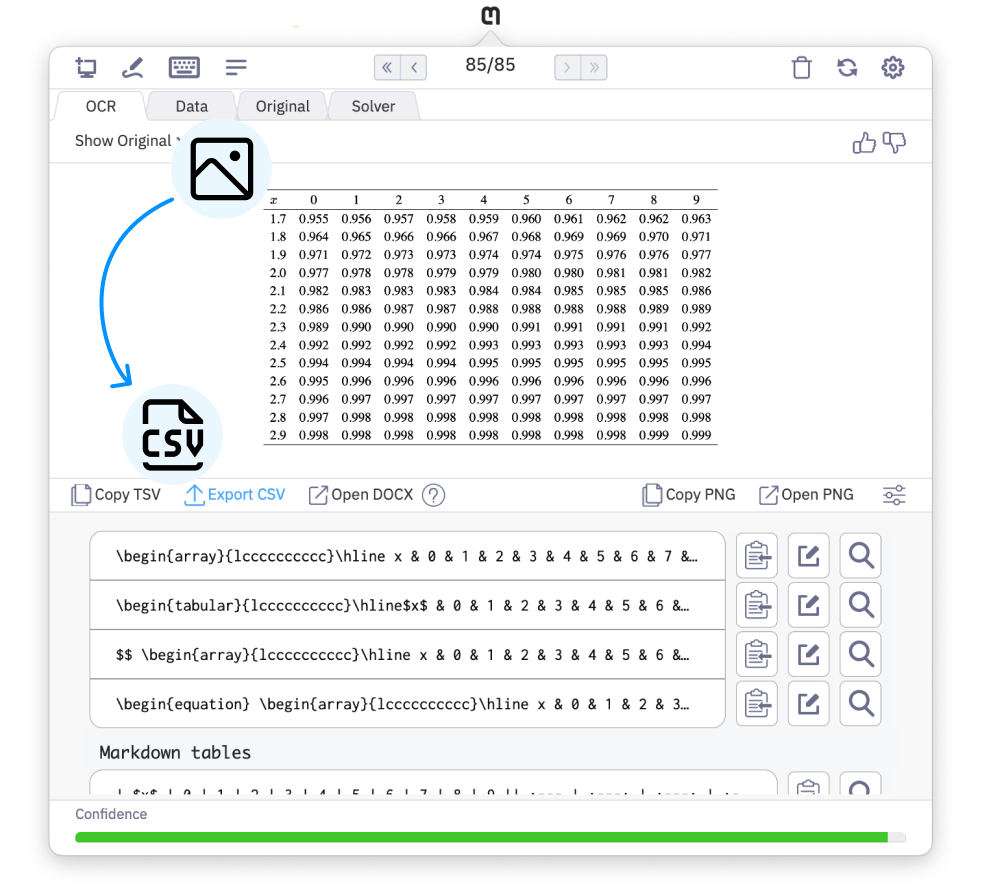Give thumbs up feedback on OCR result
This screenshot has width=984, height=892.
[x=865, y=143]
